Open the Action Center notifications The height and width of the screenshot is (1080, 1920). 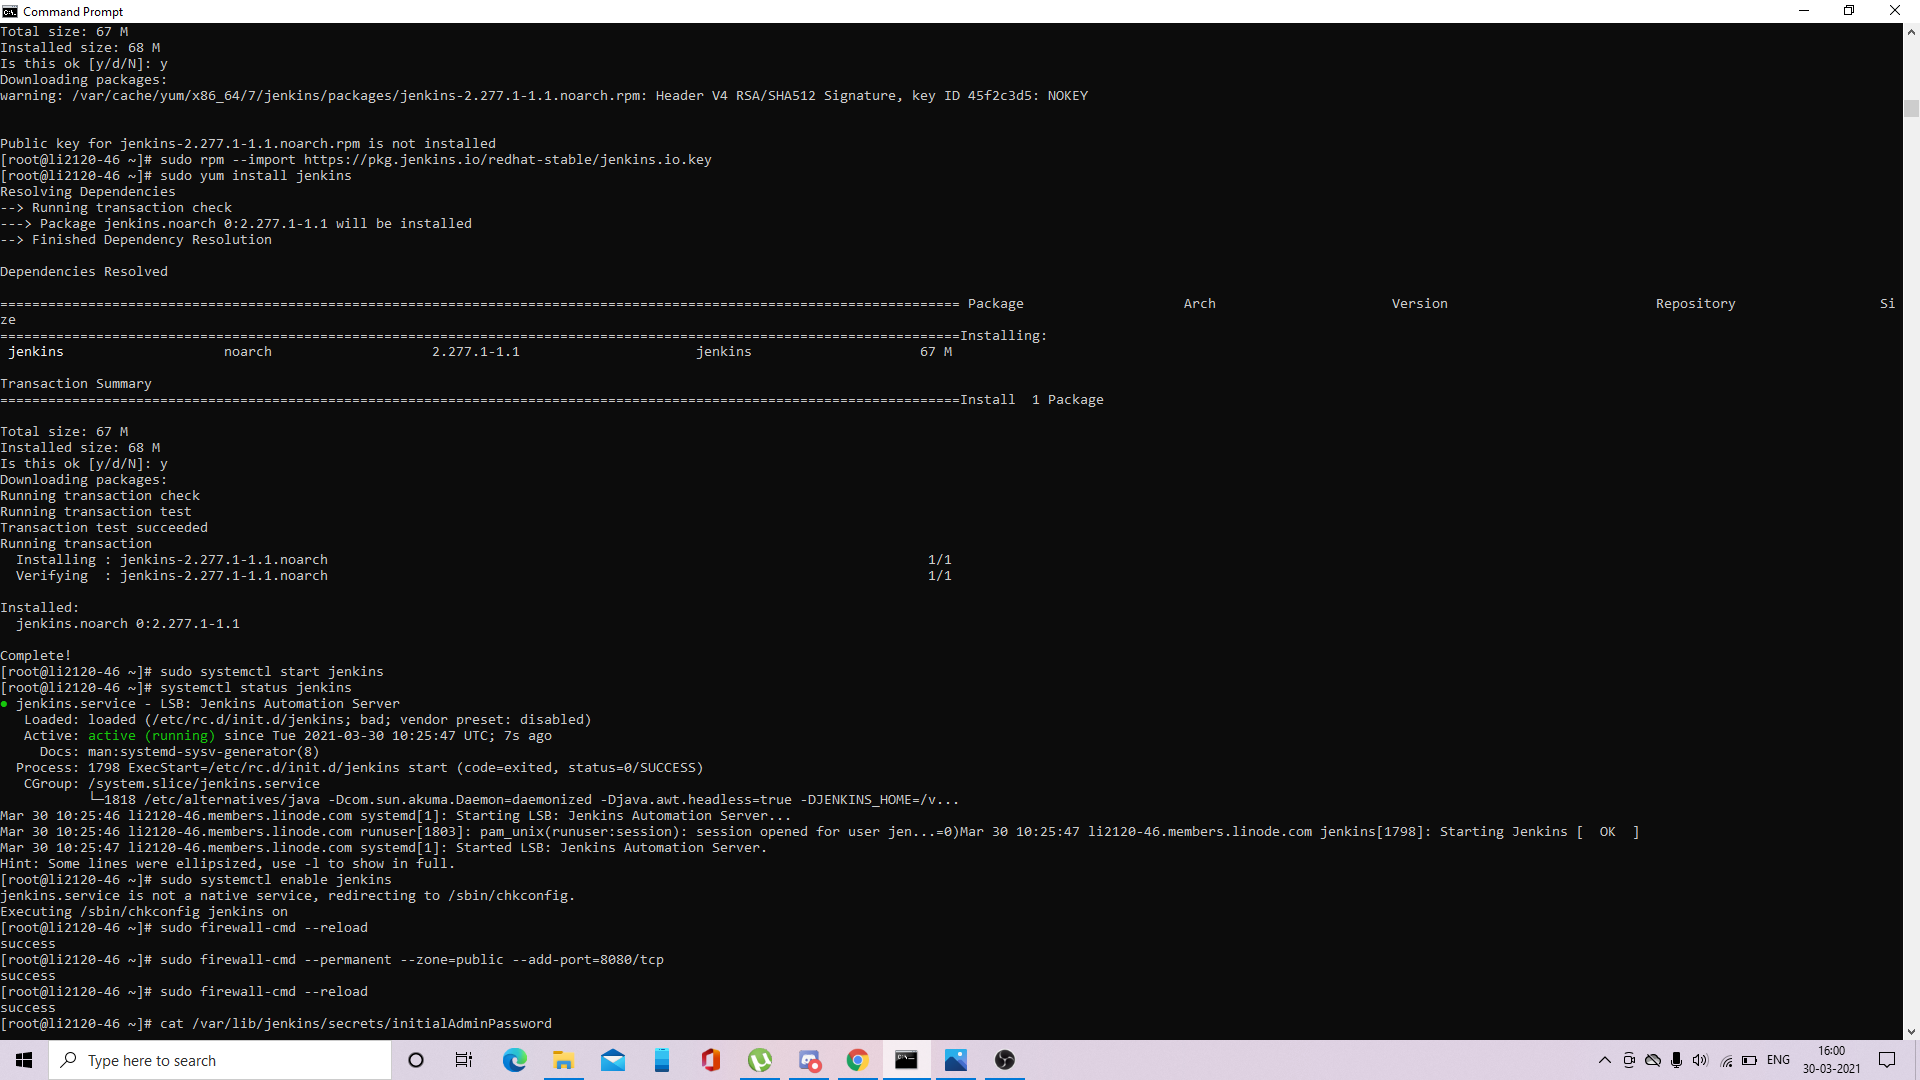pyautogui.click(x=1887, y=1060)
